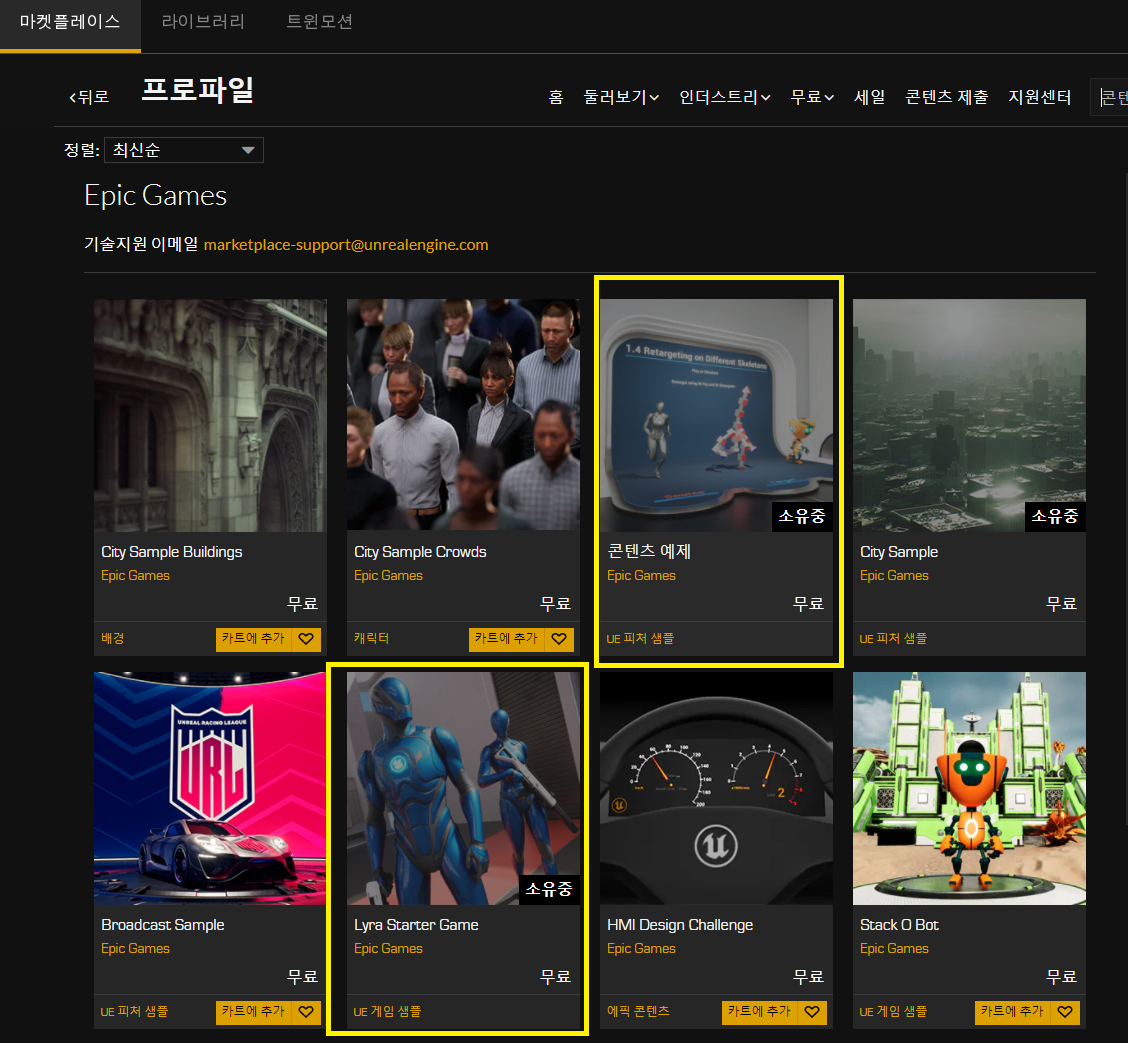1128x1043 pixels.
Task: Expand the 인더스트리 menu
Action: click(724, 97)
